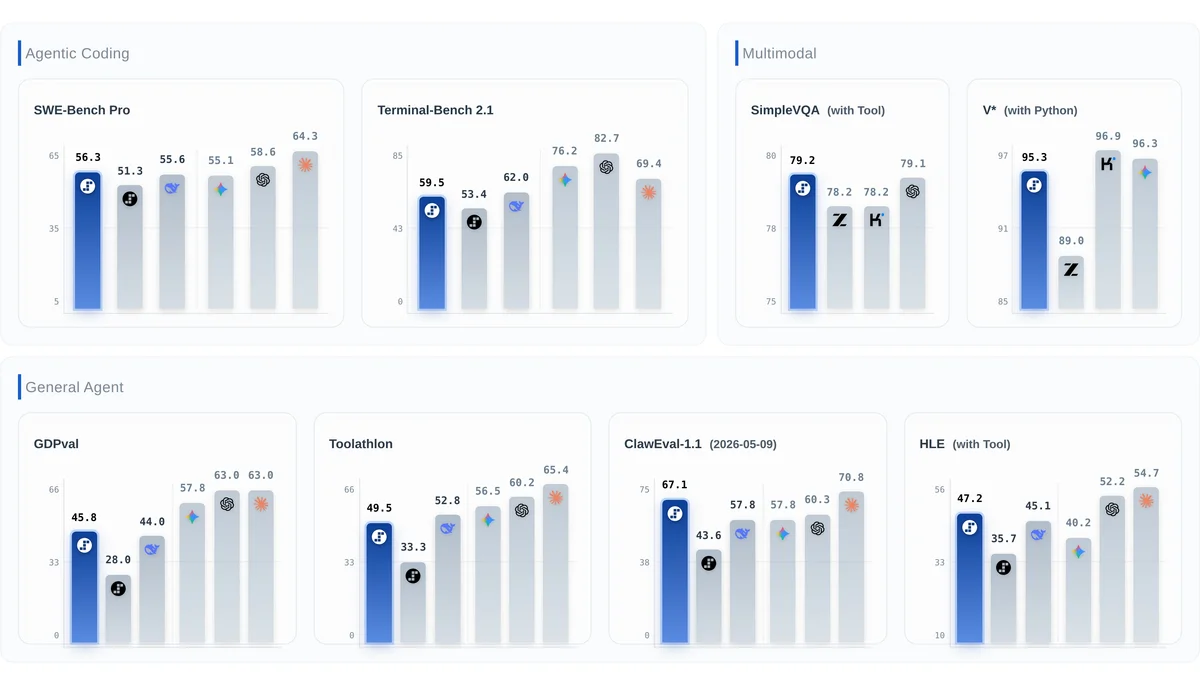
Task: Select the Claude starburst icon in GDPval chart
Action: 261,503
